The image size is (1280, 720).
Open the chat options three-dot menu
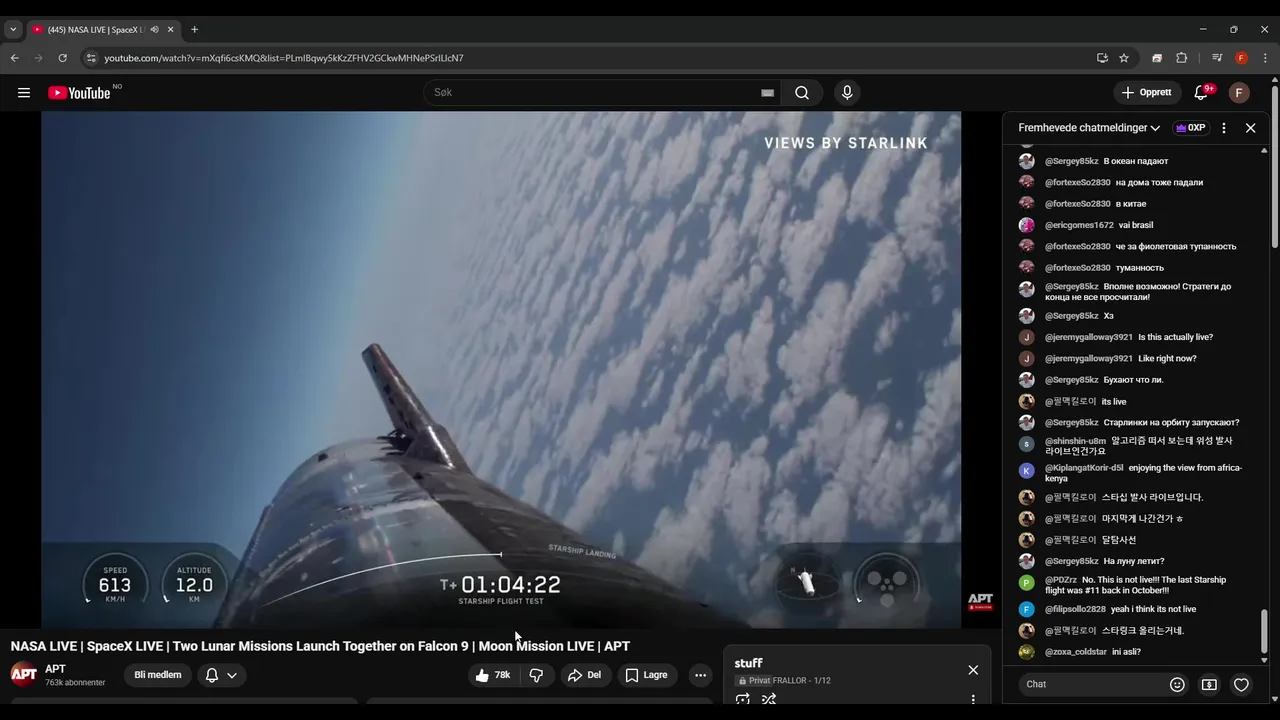(x=1223, y=128)
